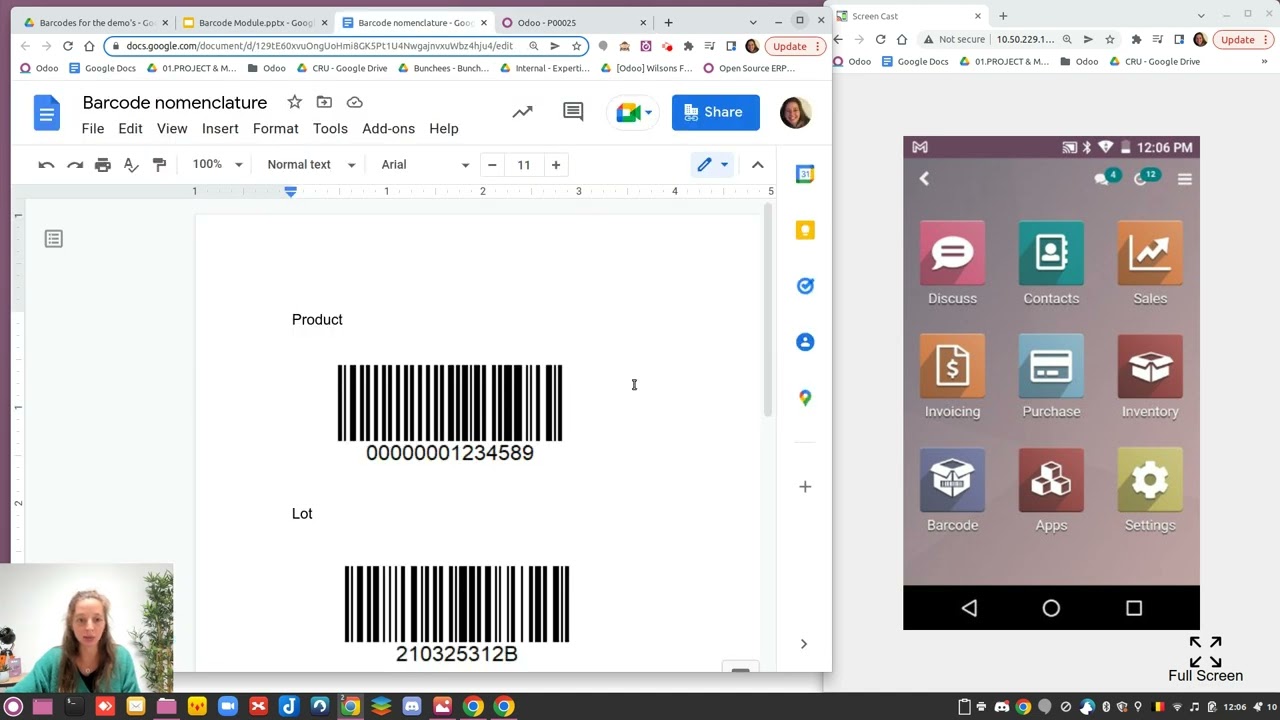Open the Invoicing app icon
This screenshot has width=1280, height=720.
[952, 367]
